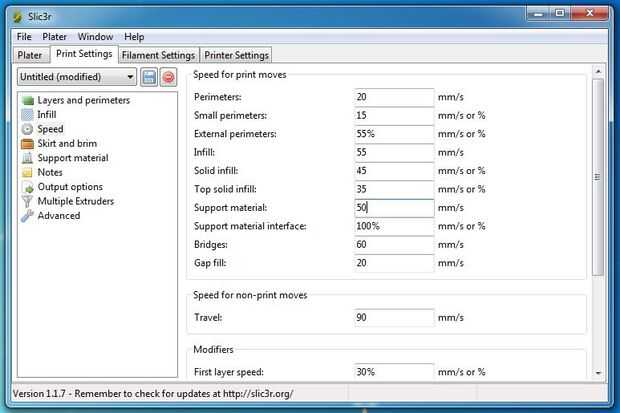Switch to the Filament Settings tab
Screen dimensions: 620x413
pyautogui.click(x=159, y=55)
